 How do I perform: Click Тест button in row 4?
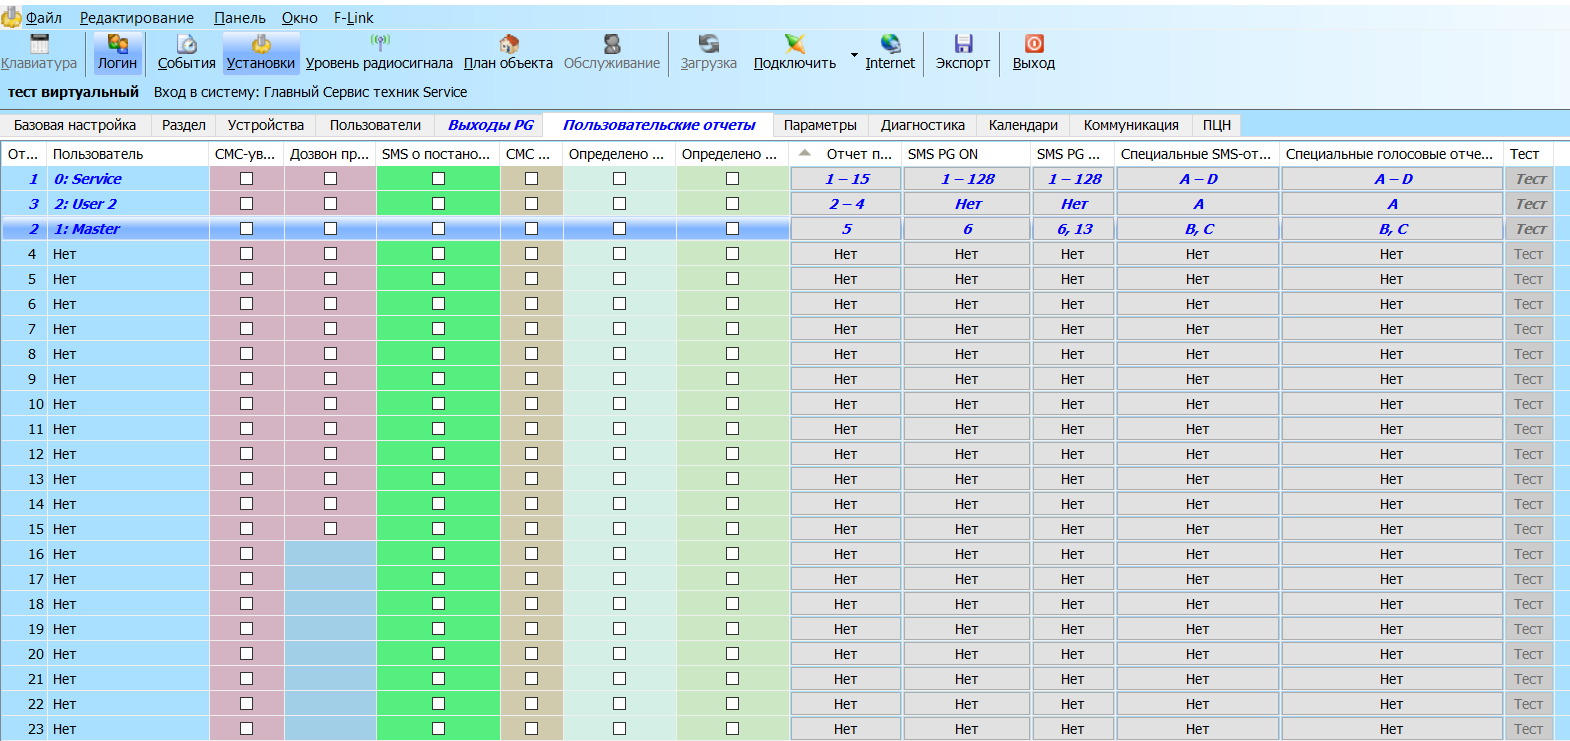[1531, 254]
